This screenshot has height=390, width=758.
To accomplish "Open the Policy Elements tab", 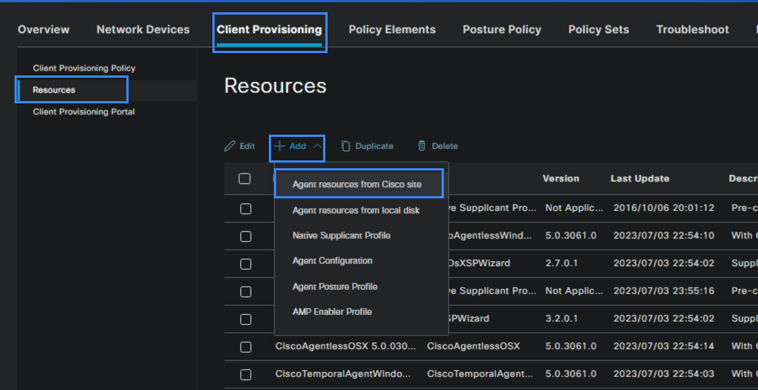I will 392,29.
